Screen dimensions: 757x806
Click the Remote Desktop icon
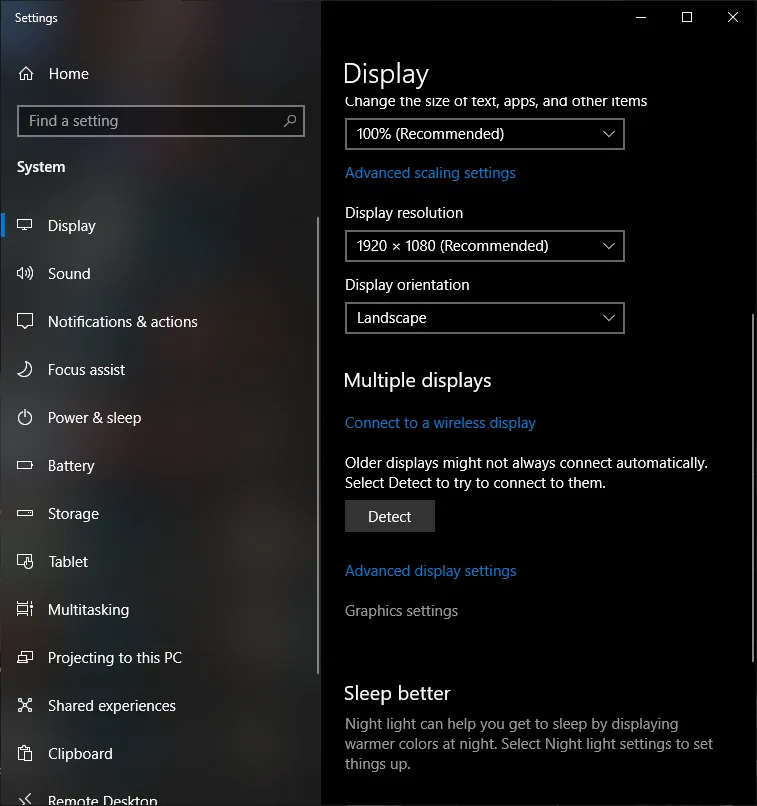(25, 799)
